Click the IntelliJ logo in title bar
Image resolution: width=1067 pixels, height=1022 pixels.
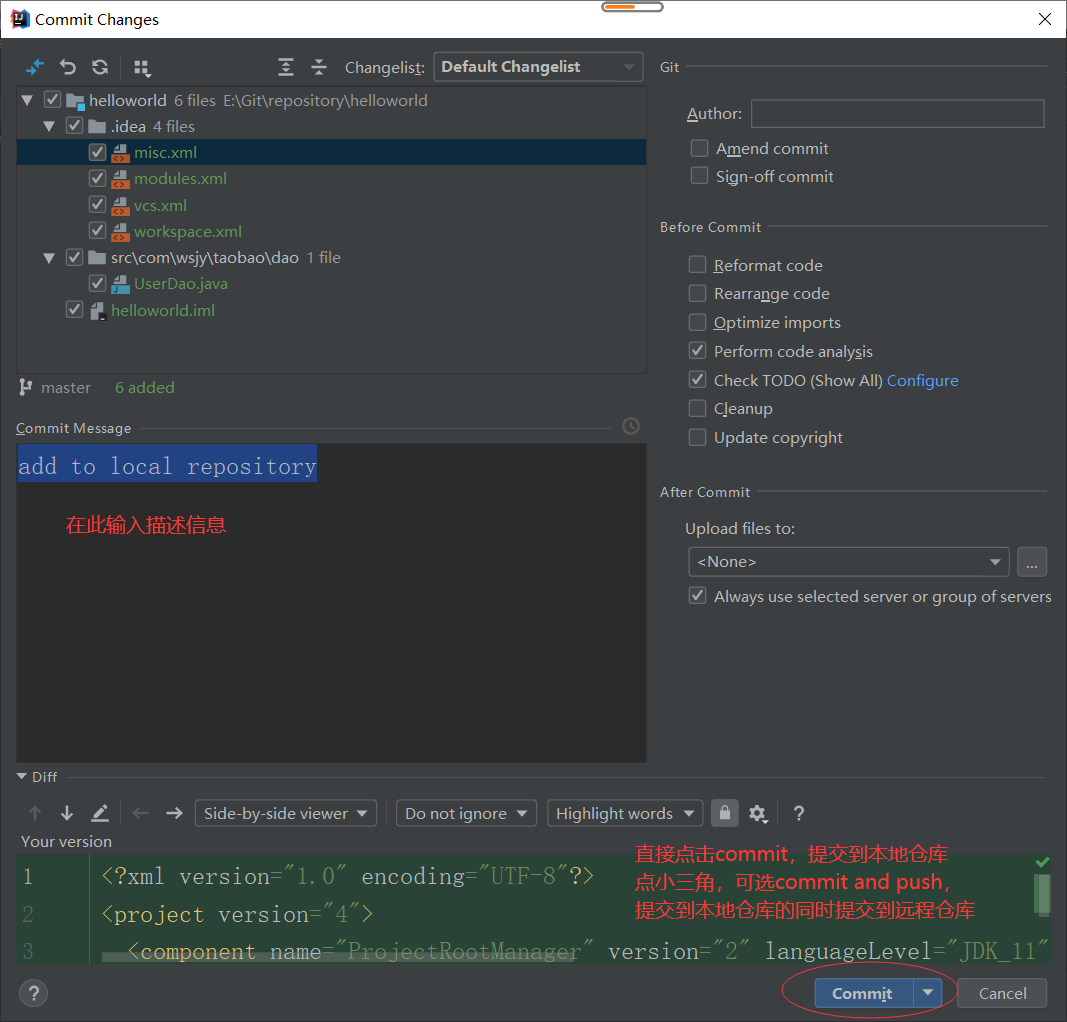pyautogui.click(x=20, y=19)
